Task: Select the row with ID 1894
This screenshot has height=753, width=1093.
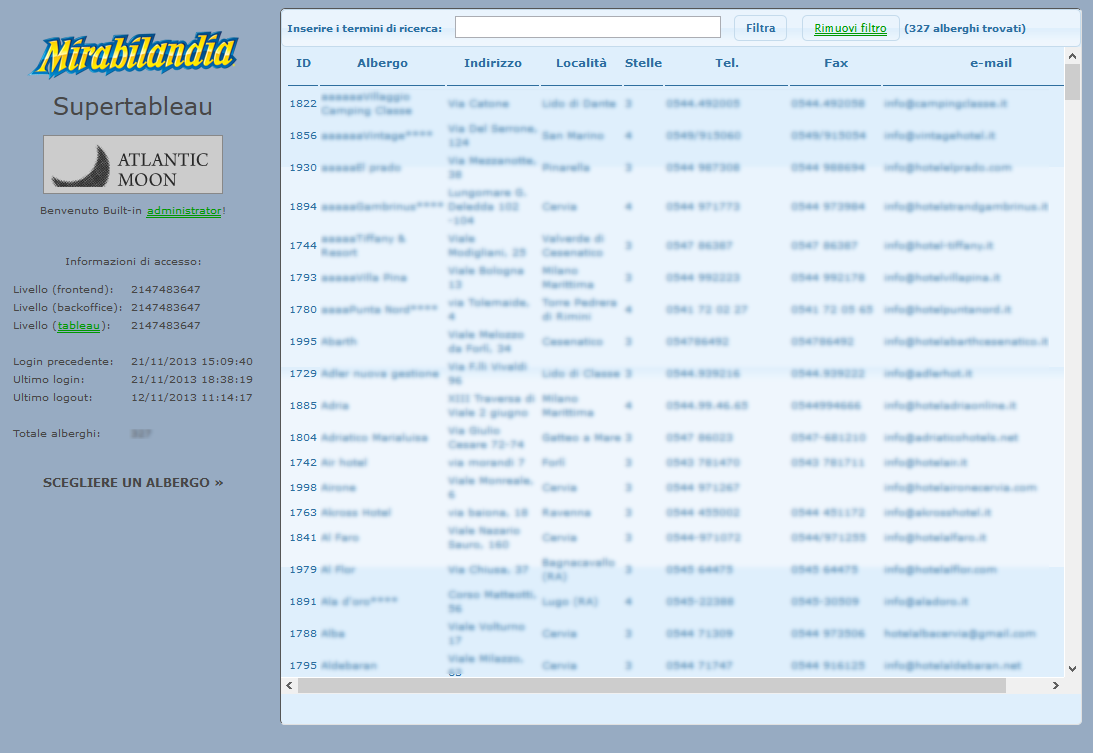Action: coord(675,206)
